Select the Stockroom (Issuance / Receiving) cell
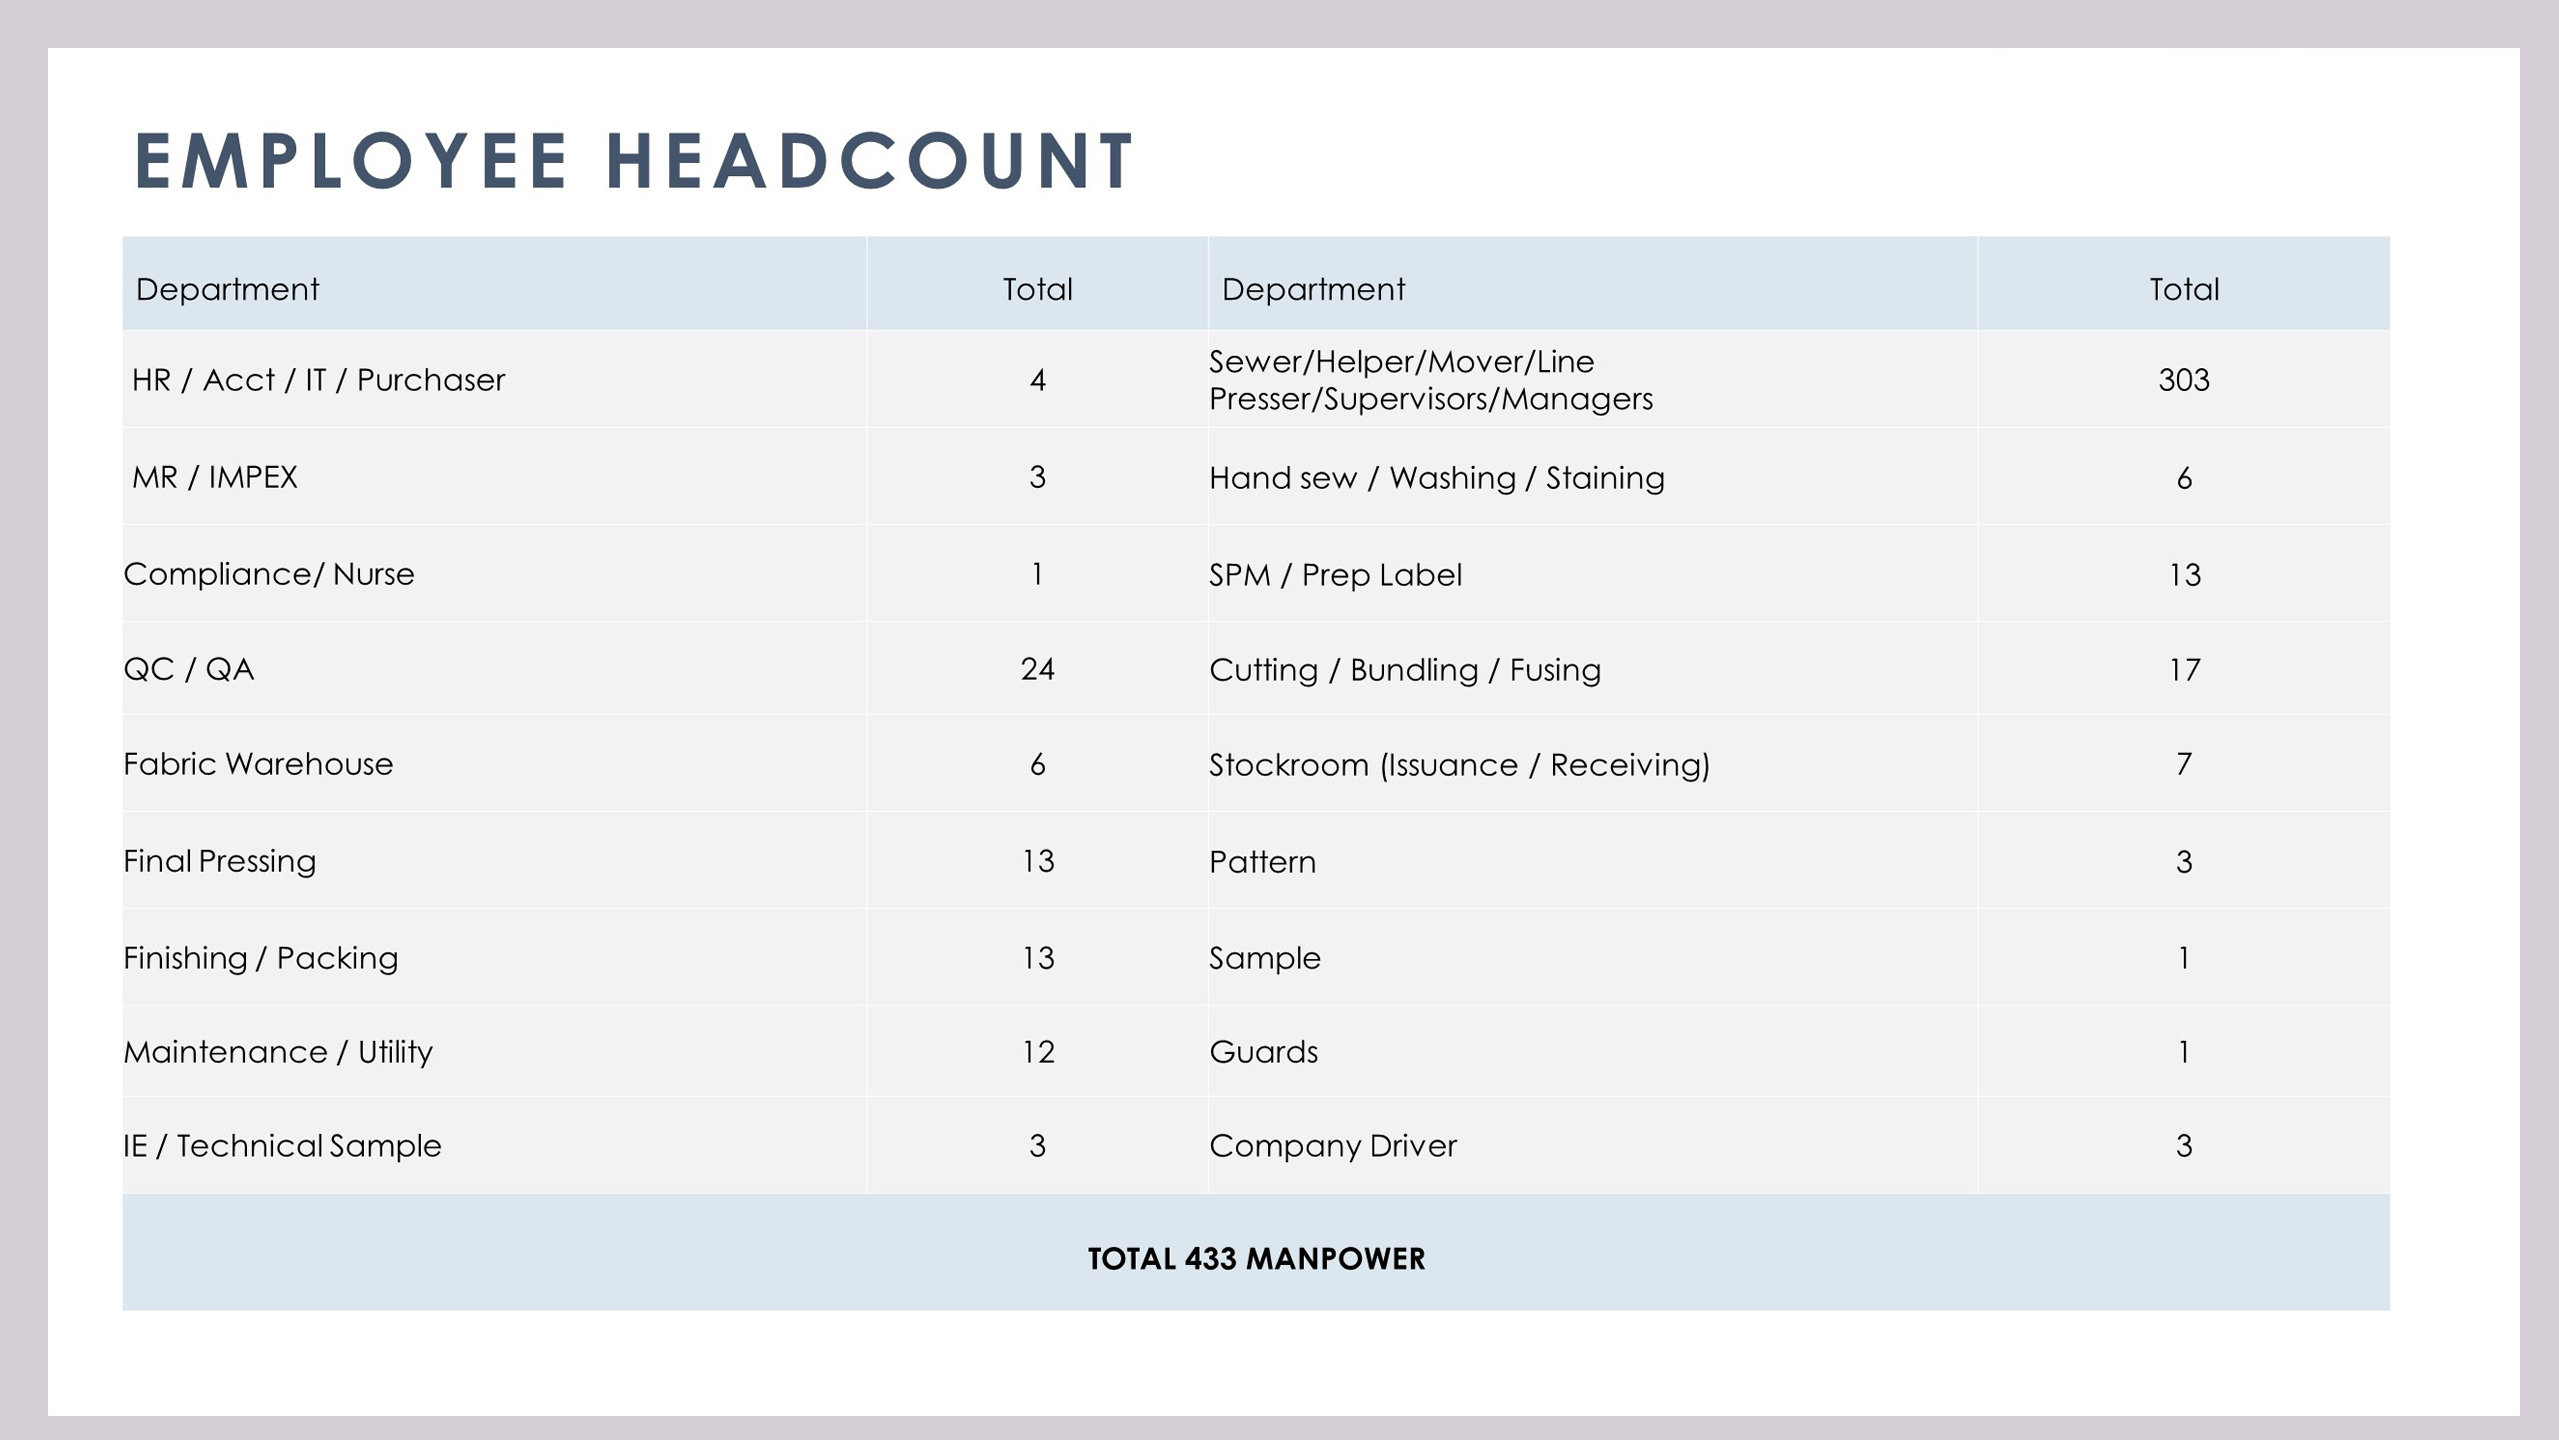This screenshot has height=1440, width=2559. click(1458, 765)
